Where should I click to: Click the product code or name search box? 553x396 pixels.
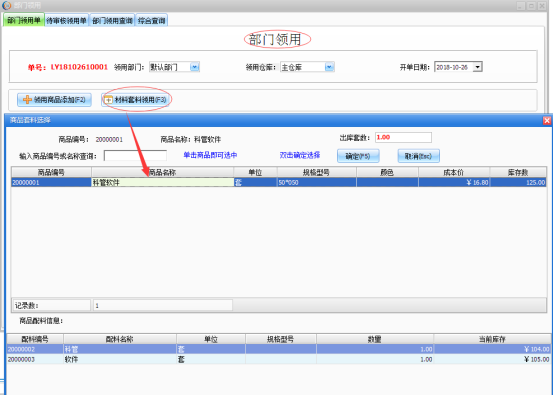[x=135, y=156]
